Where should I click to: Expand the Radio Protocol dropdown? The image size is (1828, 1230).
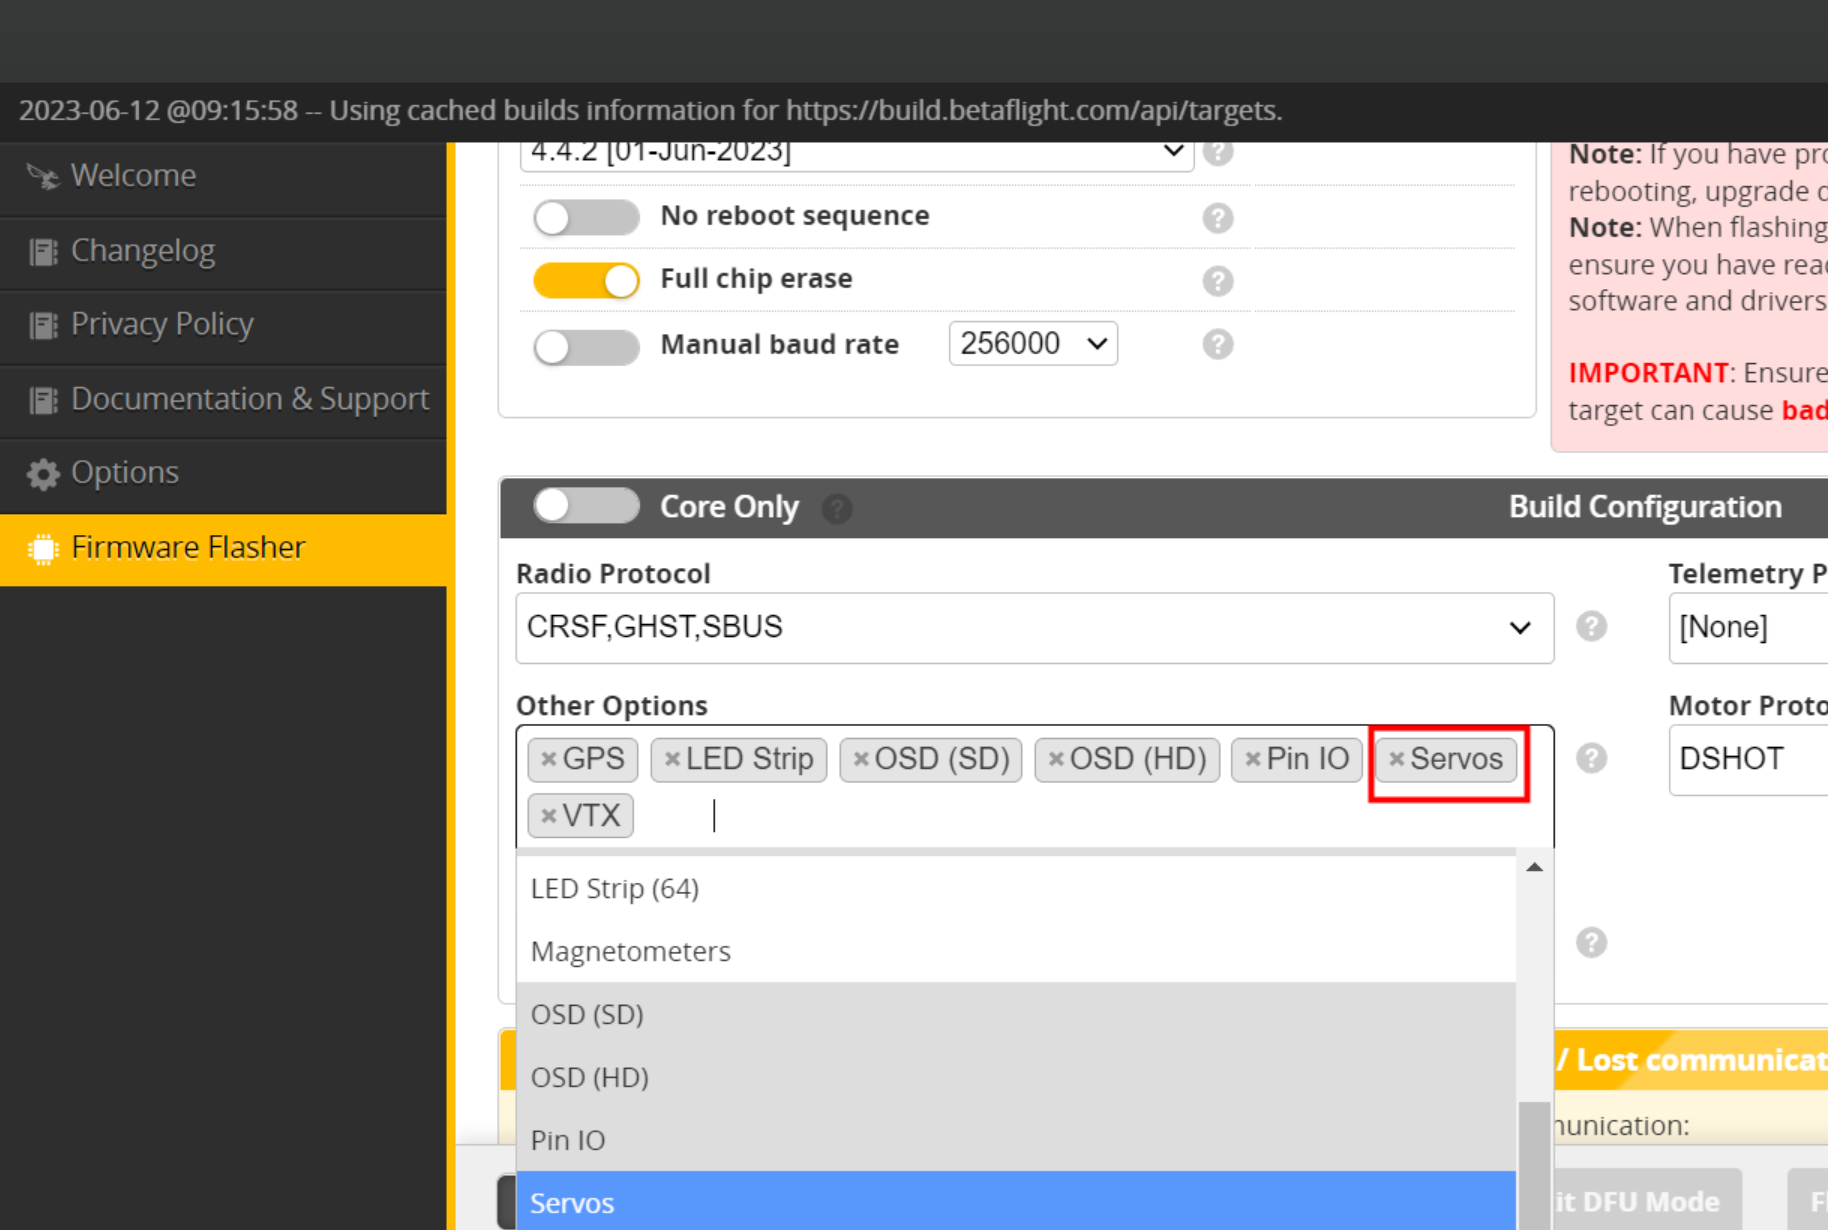point(1035,628)
